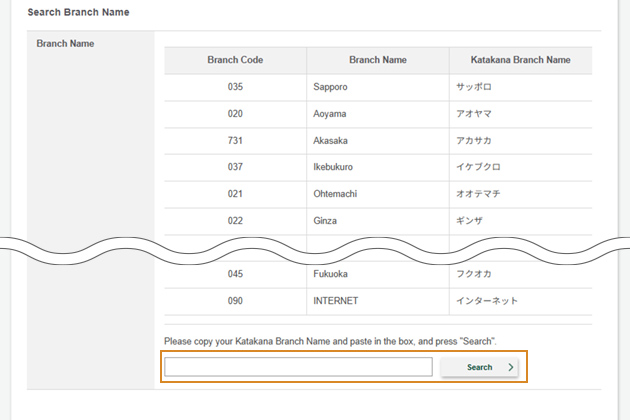
Task: Select katakana text イケブクロ
Action: [x=477, y=167]
